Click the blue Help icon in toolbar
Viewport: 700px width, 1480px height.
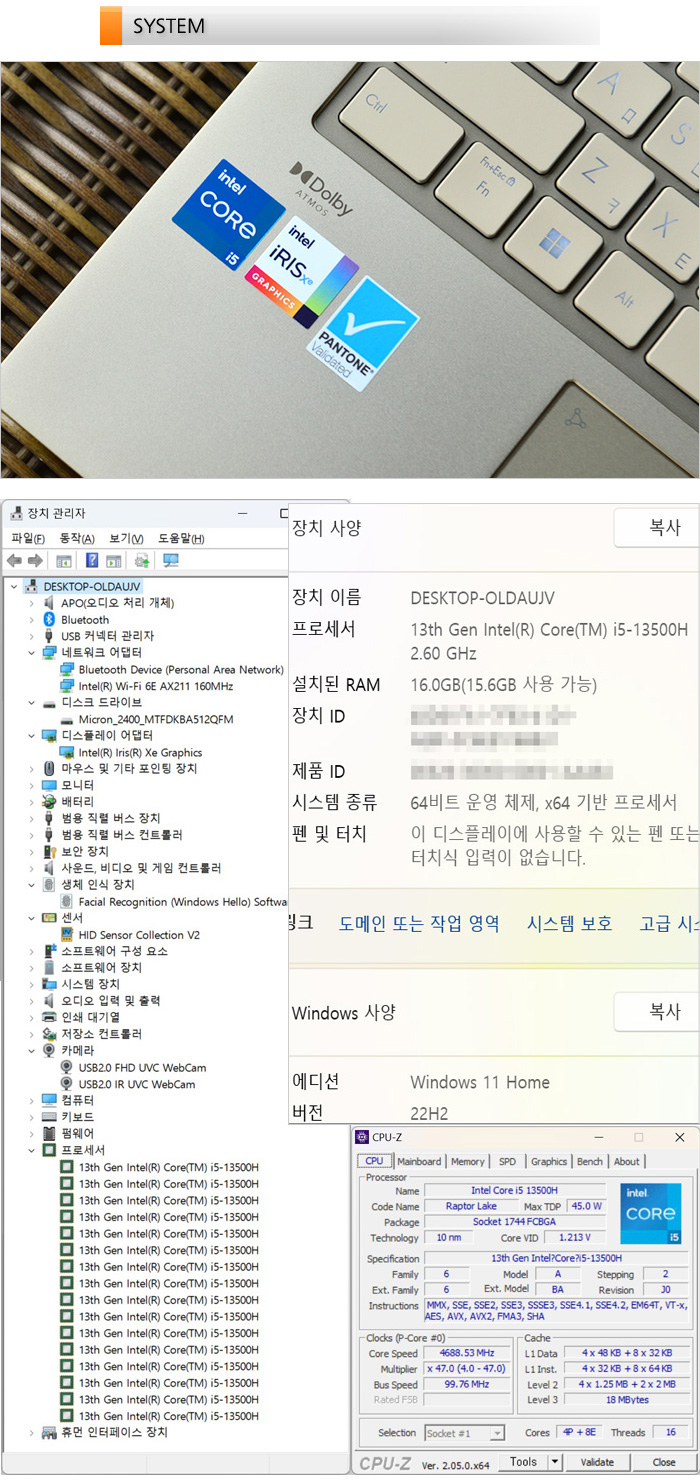[92, 561]
